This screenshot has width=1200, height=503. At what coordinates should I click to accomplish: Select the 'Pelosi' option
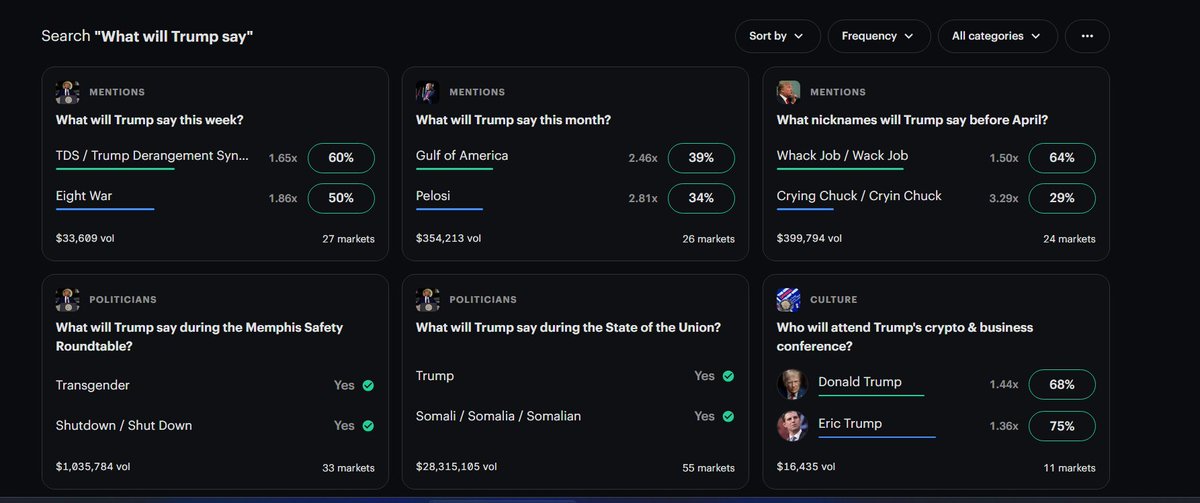coord(433,196)
